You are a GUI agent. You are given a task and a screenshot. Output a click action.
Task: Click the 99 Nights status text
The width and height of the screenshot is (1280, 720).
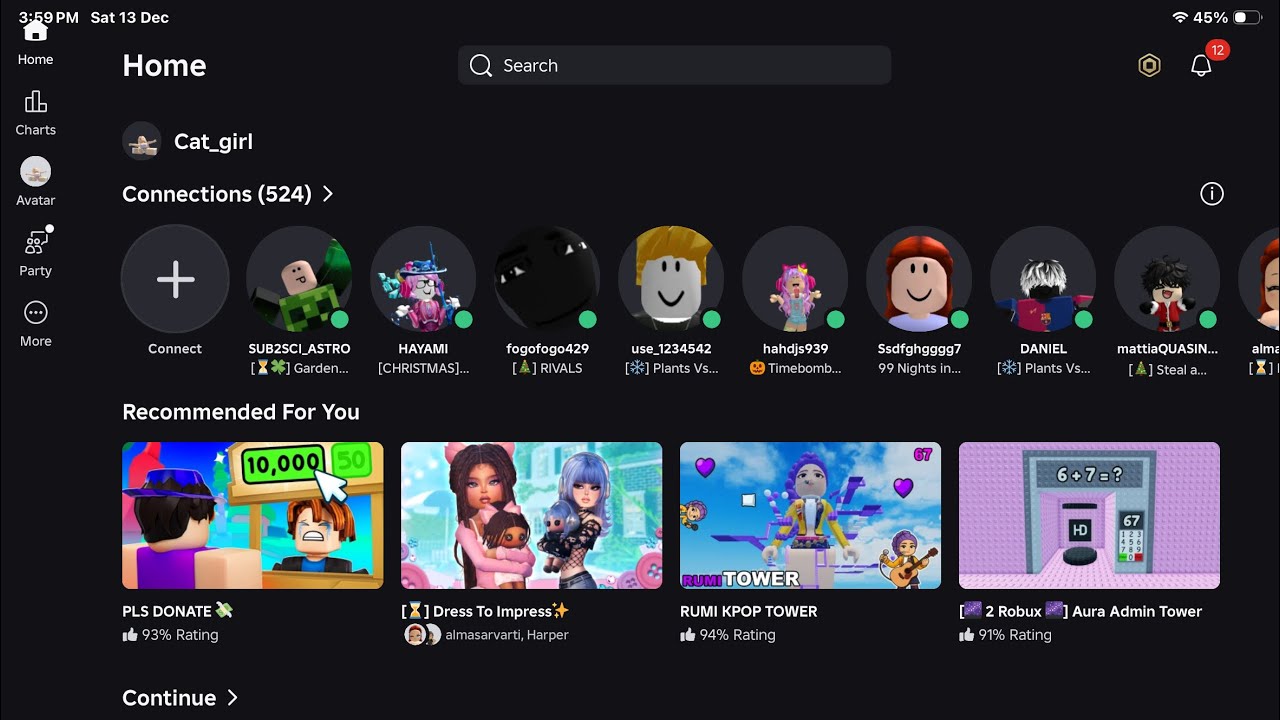(x=919, y=368)
